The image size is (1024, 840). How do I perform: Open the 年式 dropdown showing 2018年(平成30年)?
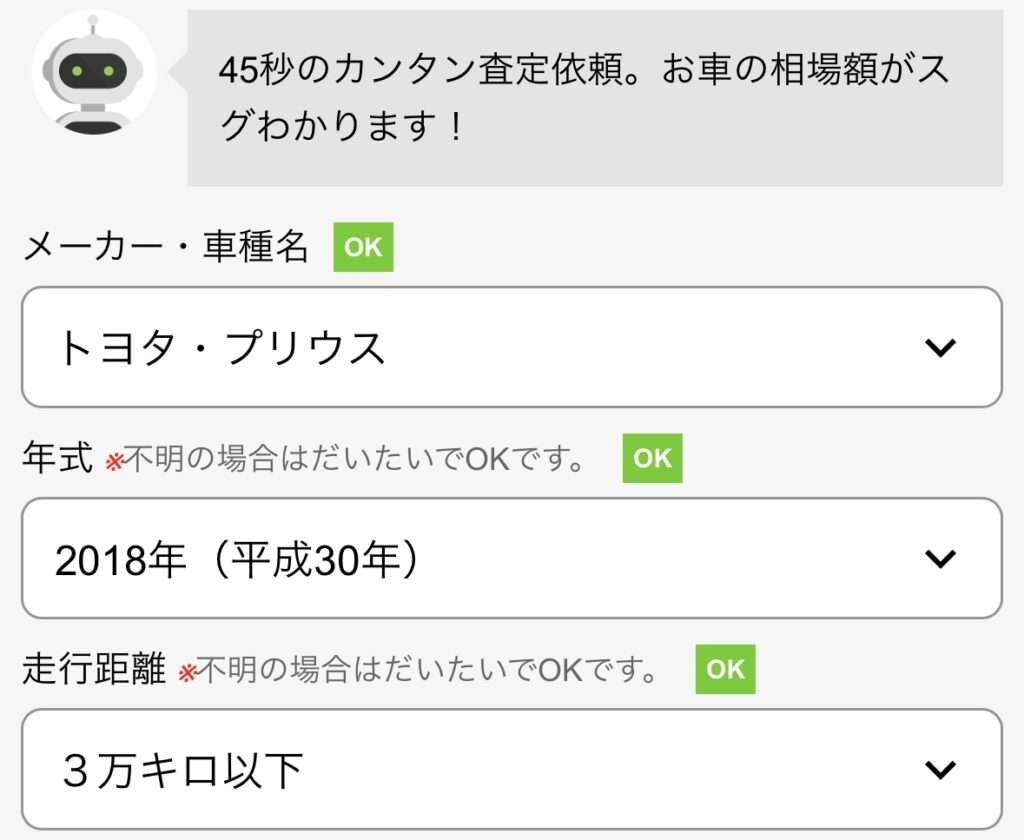click(x=512, y=558)
